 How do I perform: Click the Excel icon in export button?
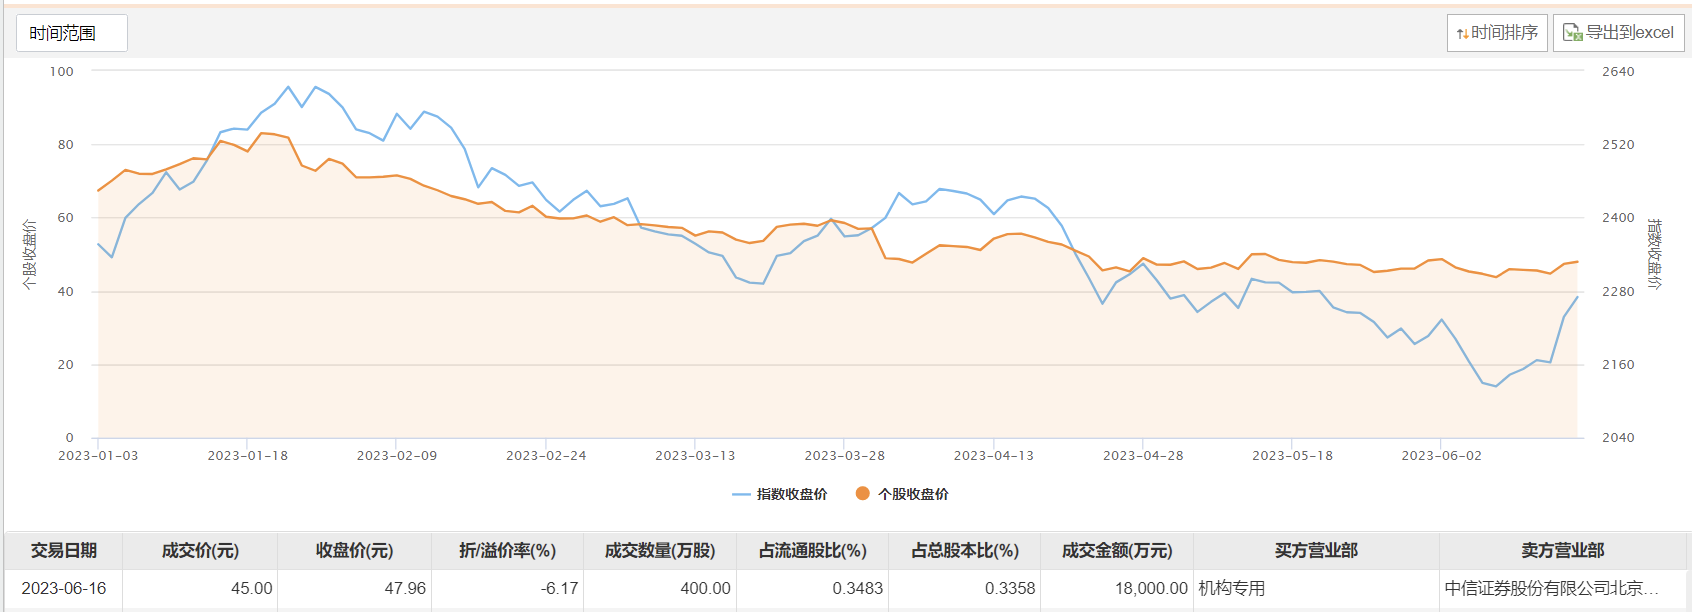[x=1572, y=33]
